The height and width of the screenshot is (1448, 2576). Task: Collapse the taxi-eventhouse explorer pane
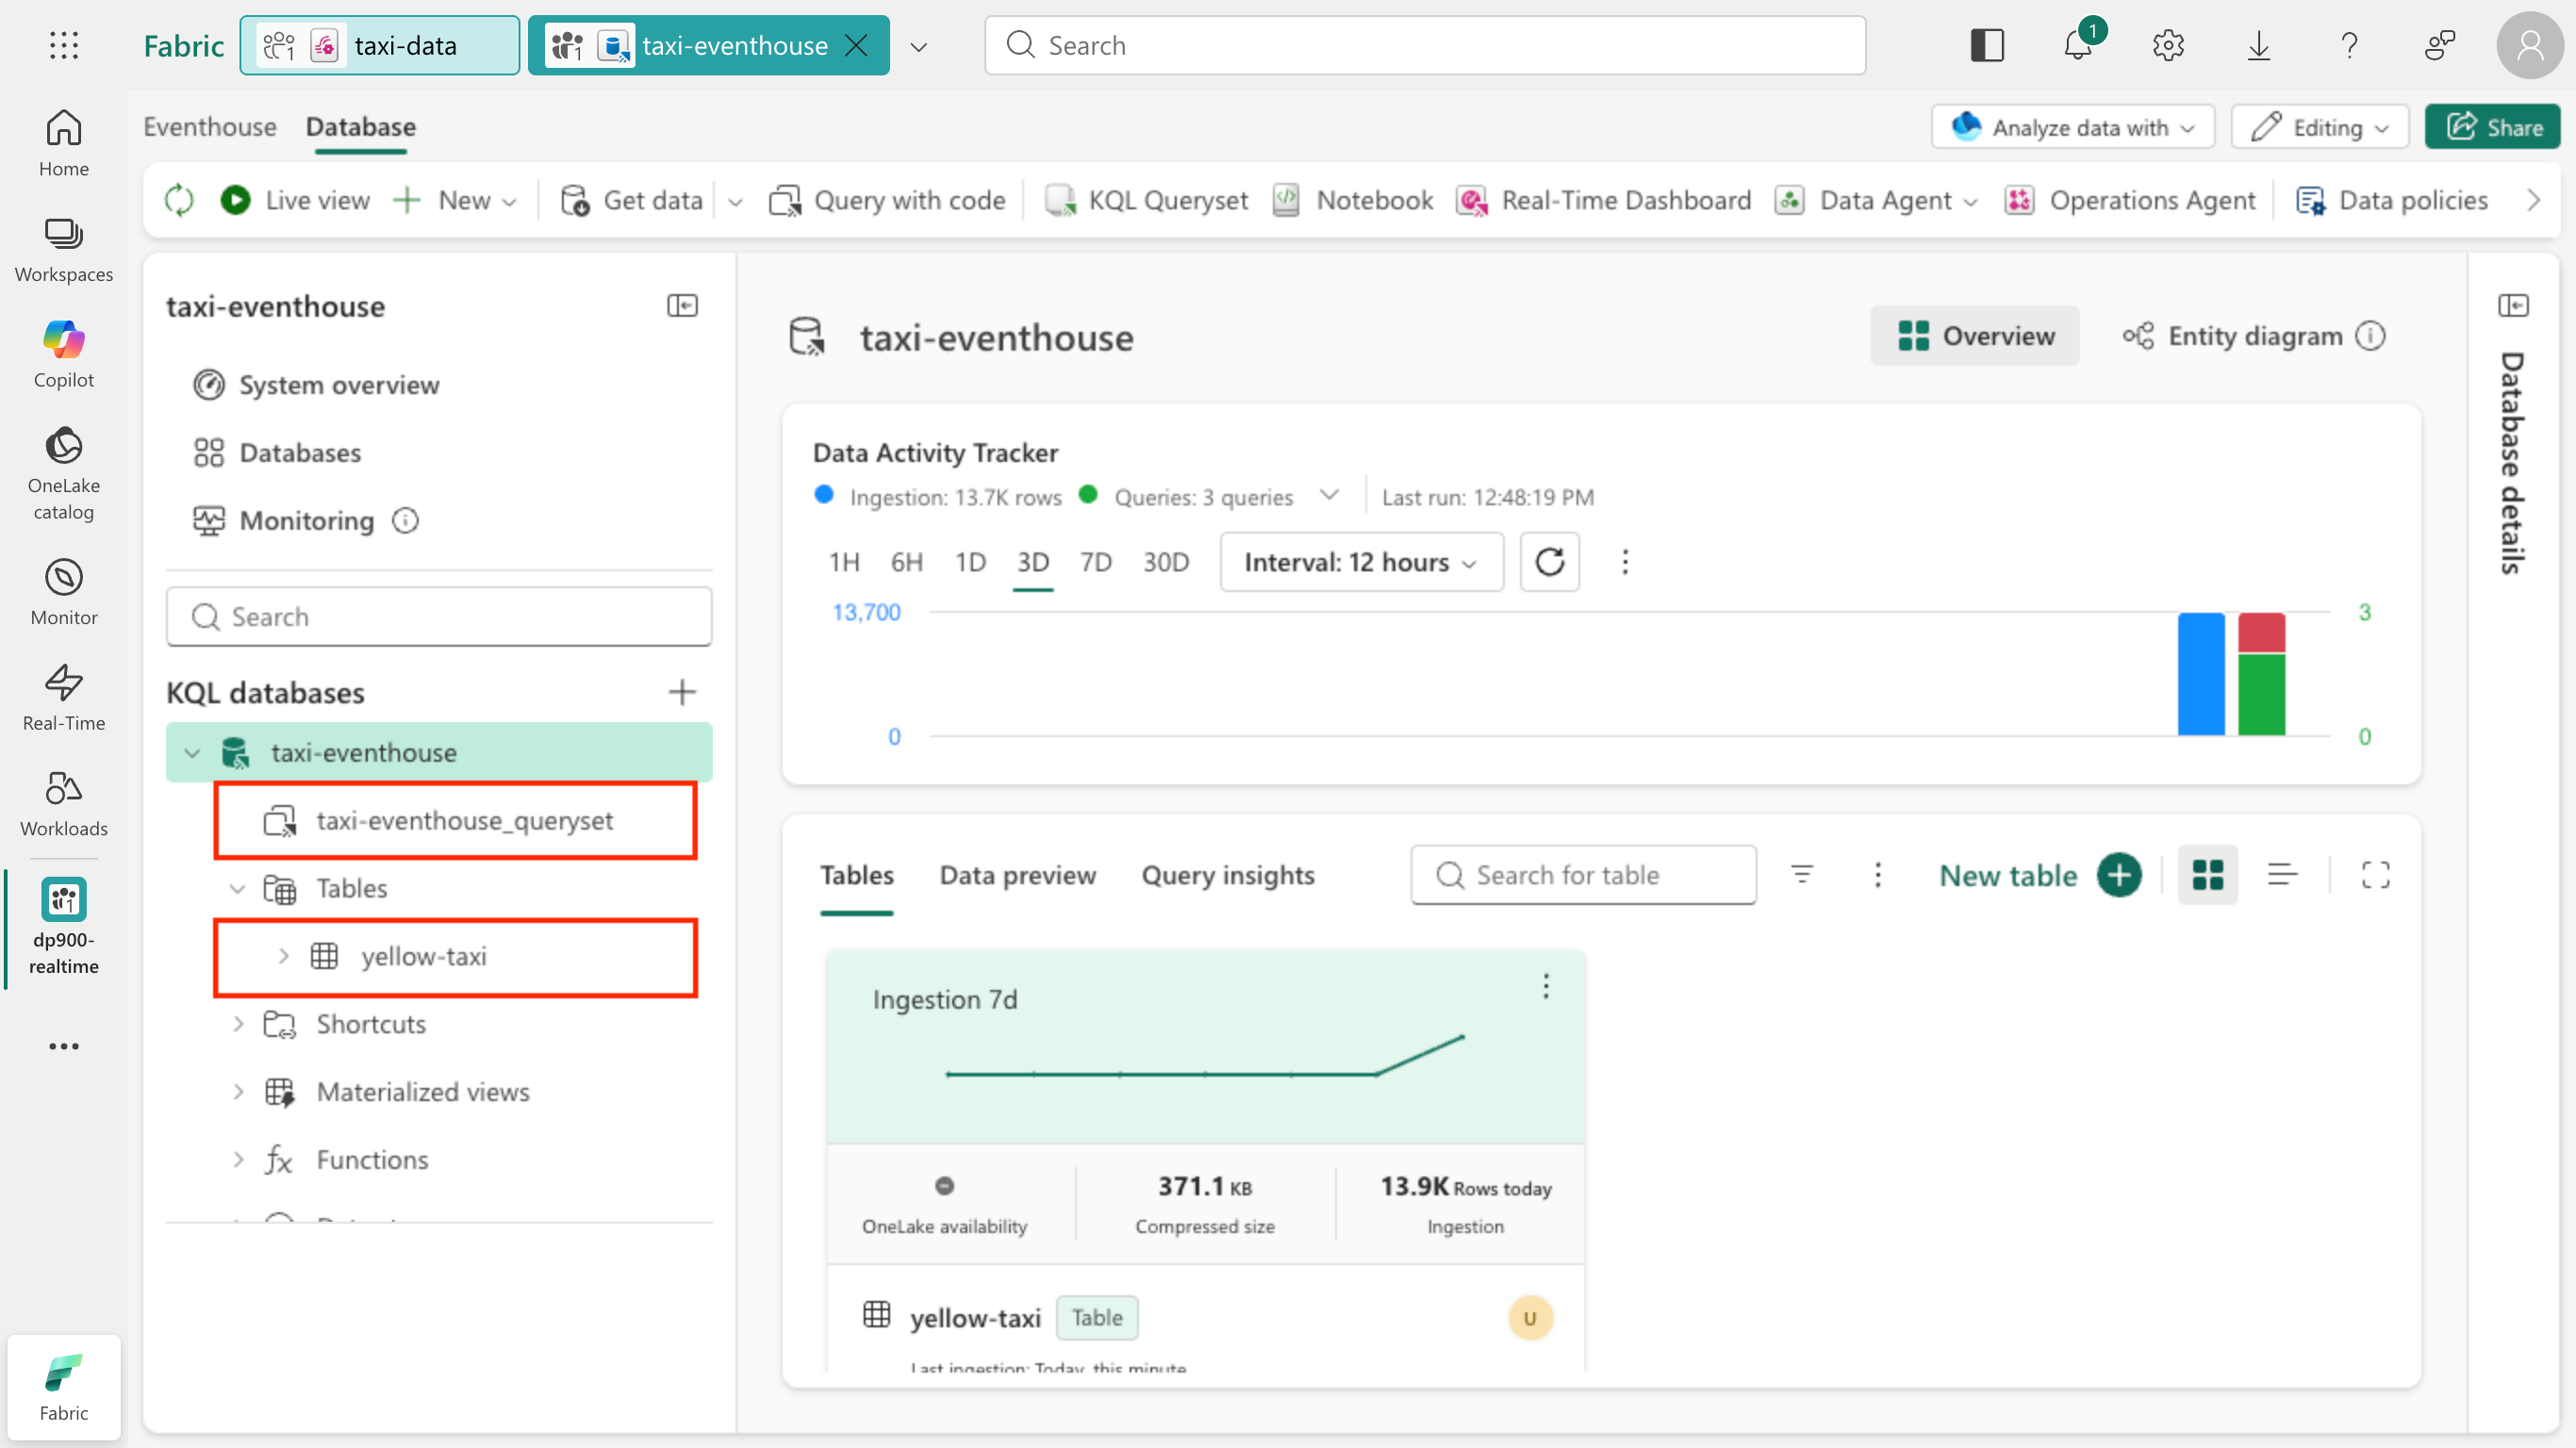pyautogui.click(x=682, y=306)
